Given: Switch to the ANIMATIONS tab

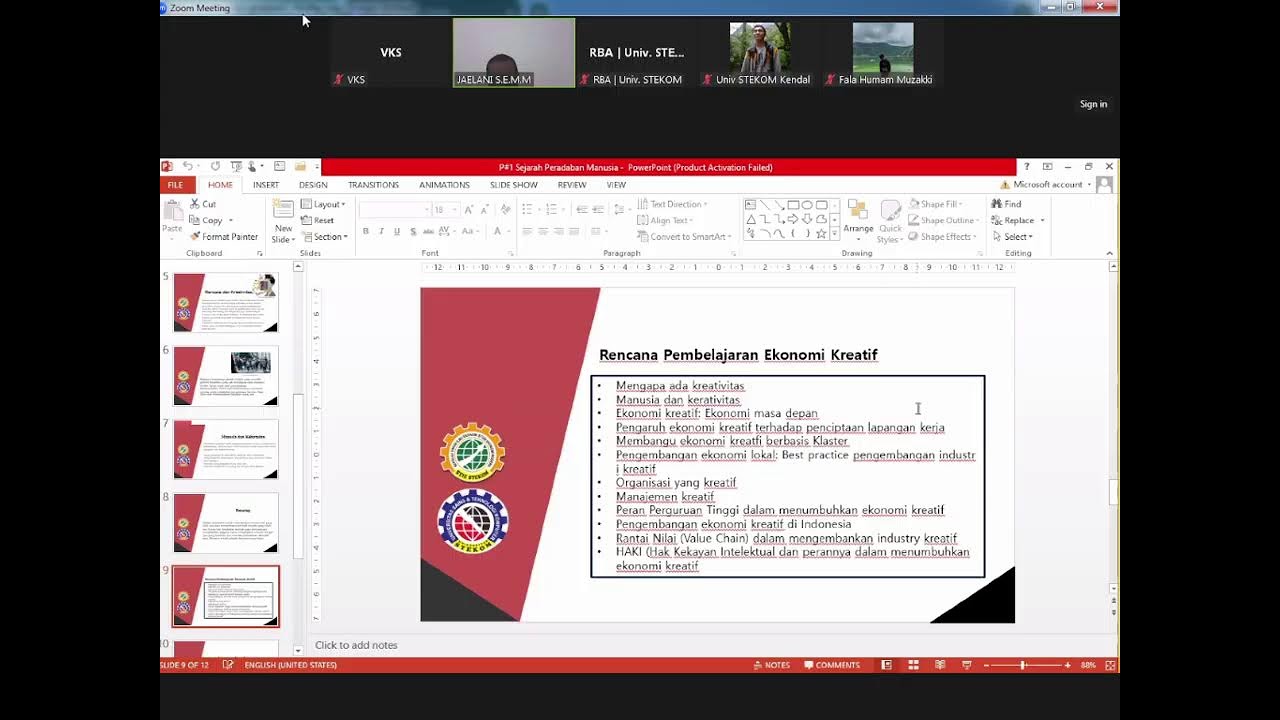Looking at the screenshot, I should point(444,185).
